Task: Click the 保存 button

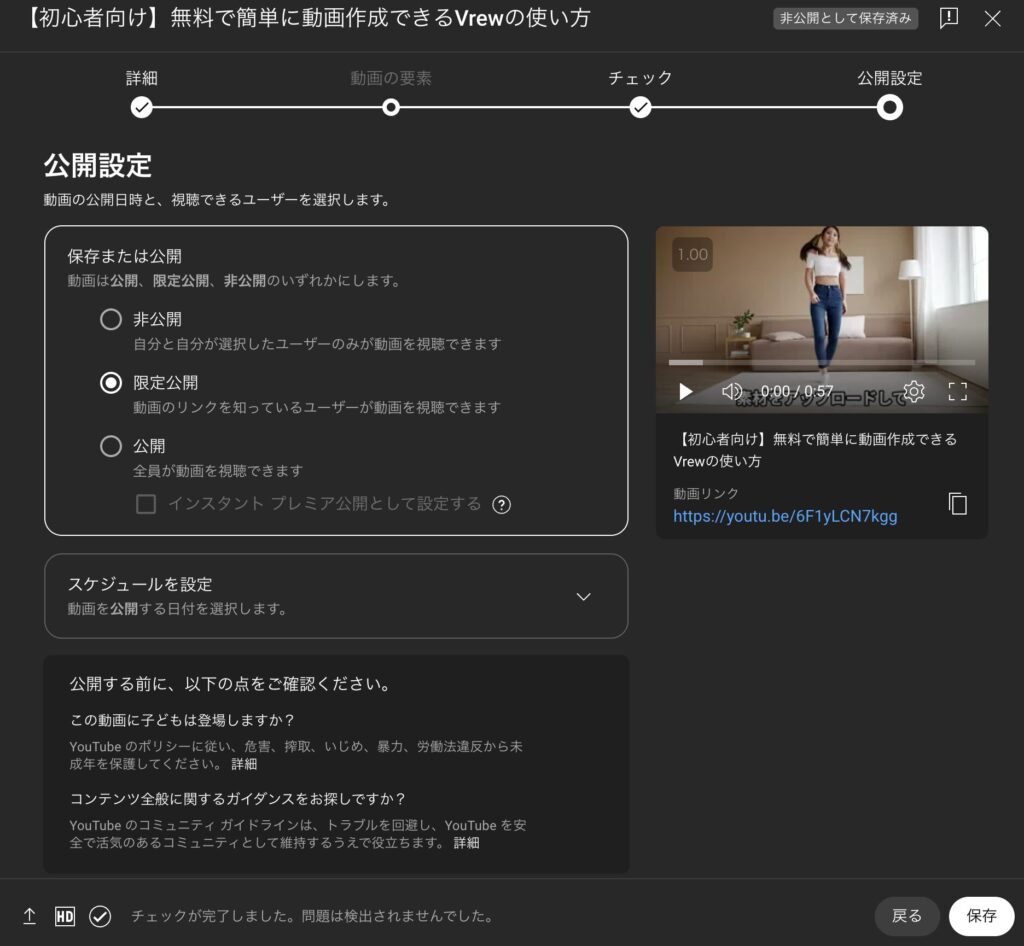Action: 981,915
